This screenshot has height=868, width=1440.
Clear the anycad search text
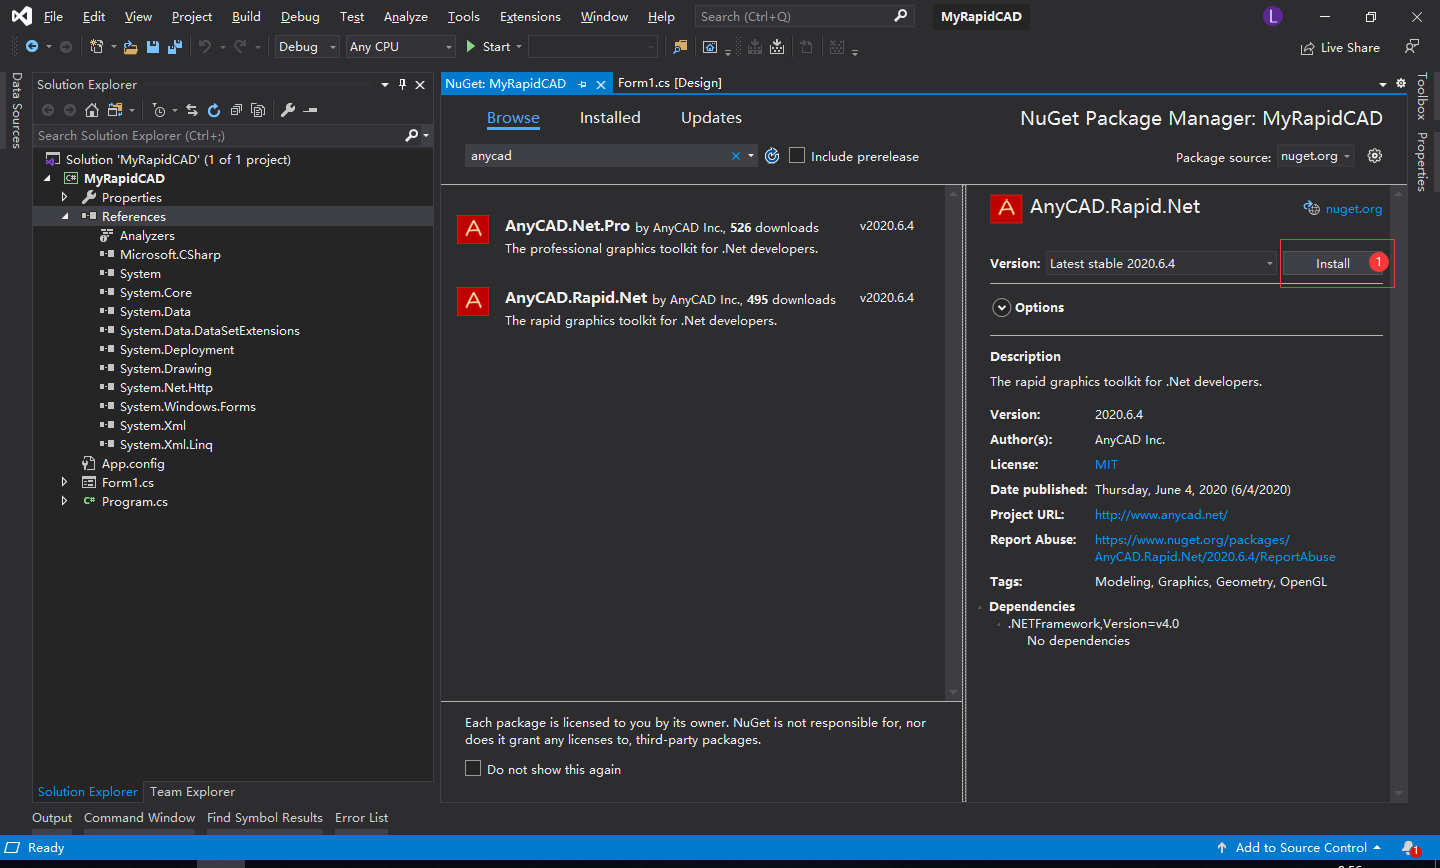click(736, 156)
